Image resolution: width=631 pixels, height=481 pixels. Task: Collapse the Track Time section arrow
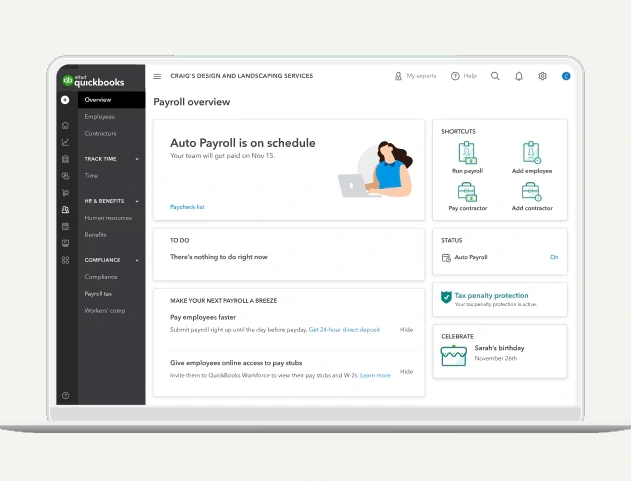pyautogui.click(x=137, y=159)
